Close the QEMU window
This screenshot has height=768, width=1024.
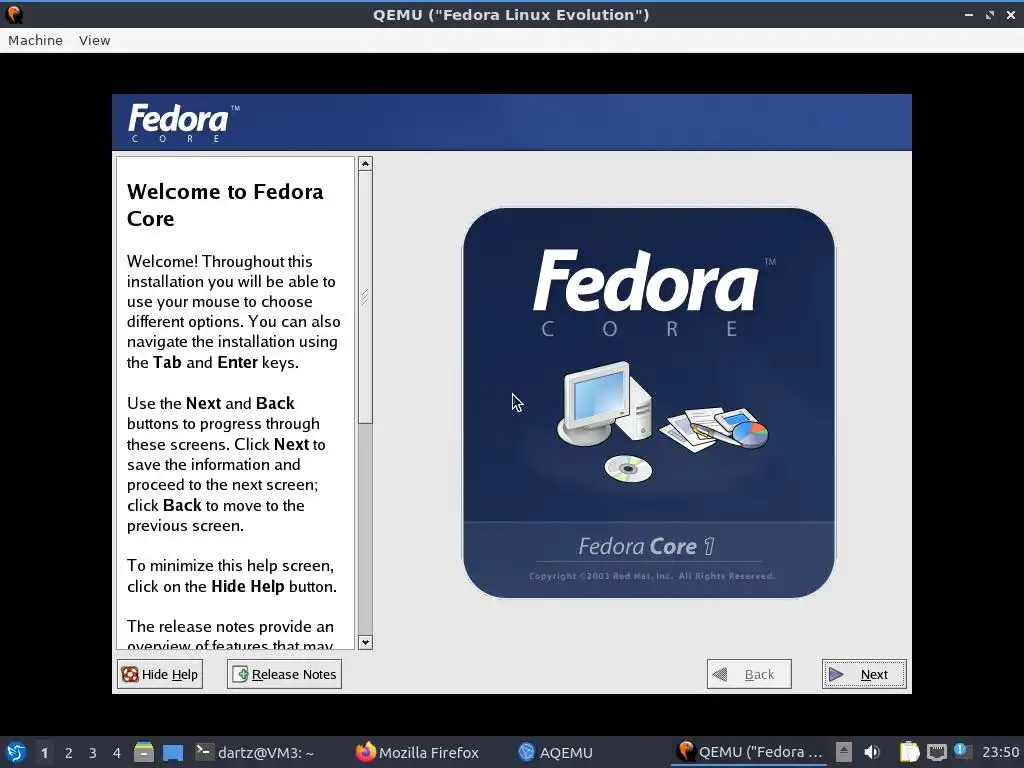click(x=1010, y=14)
